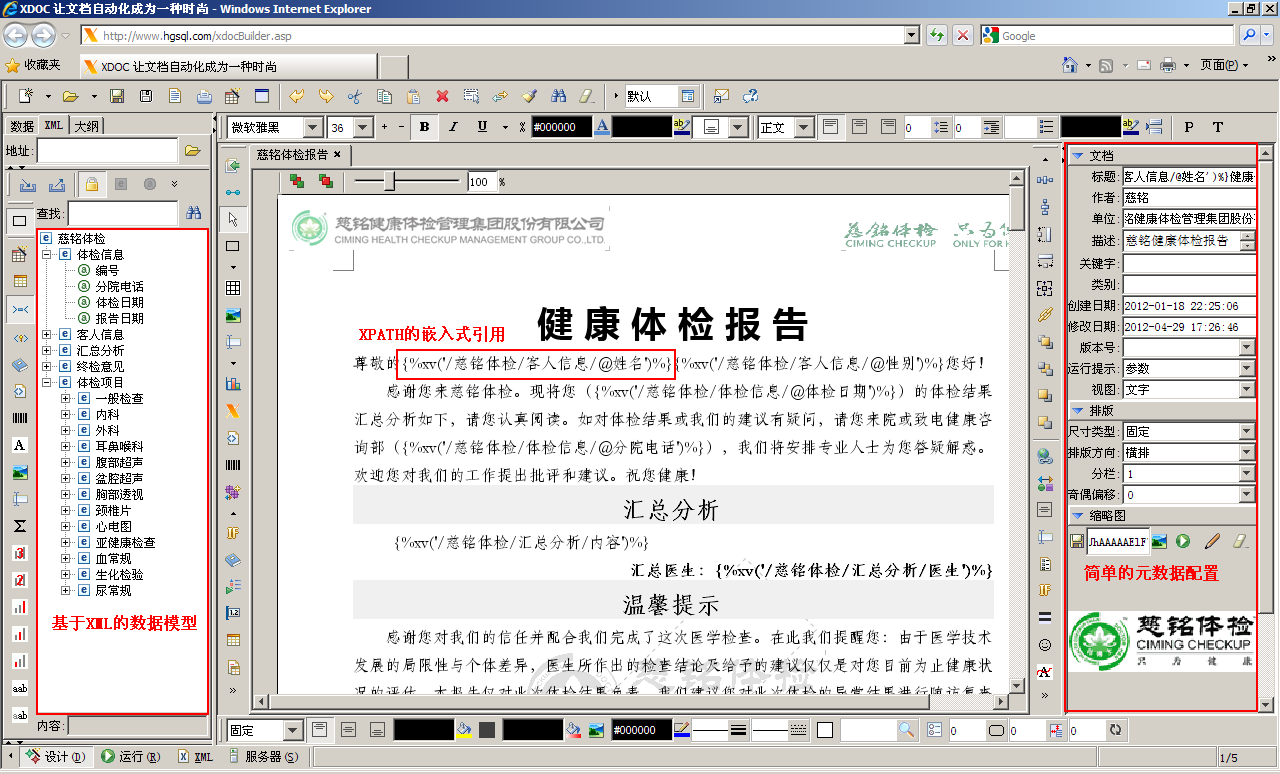Switch to the XML(X) bottom tab
Viewport: 1280px width, 774px height.
pyautogui.click(x=195, y=757)
